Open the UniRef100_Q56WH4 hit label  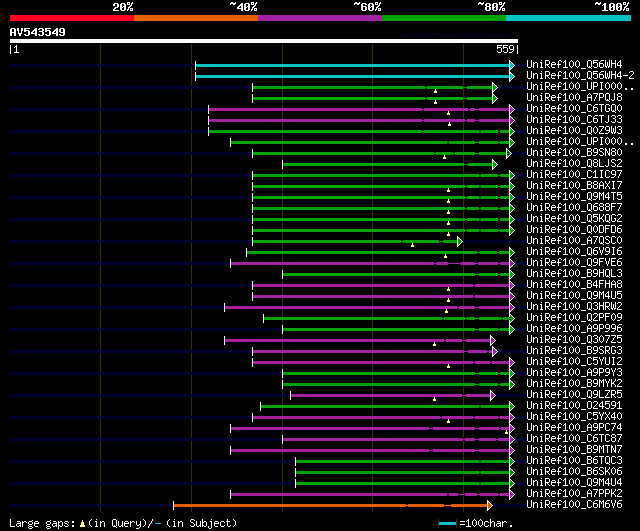tap(574, 64)
